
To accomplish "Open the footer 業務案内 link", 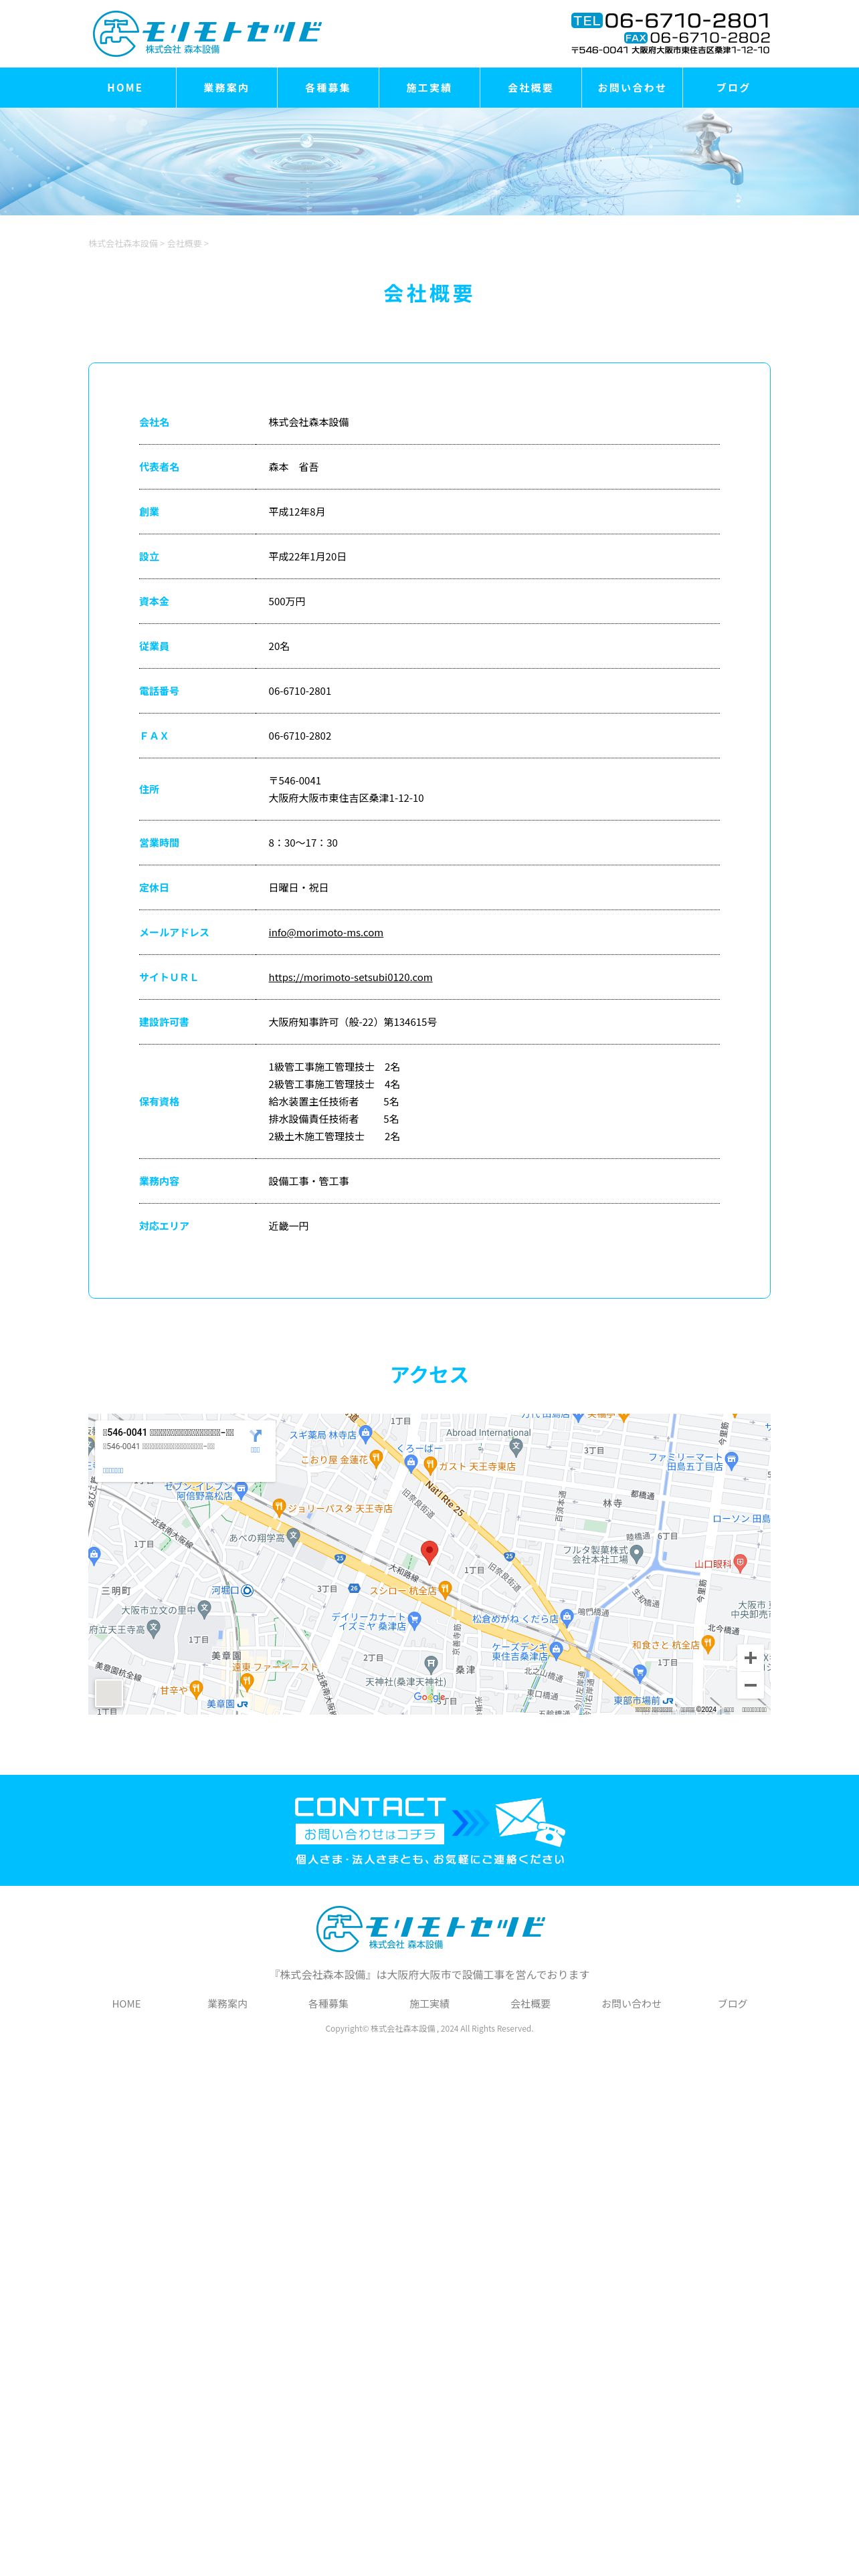I will pos(227,2004).
